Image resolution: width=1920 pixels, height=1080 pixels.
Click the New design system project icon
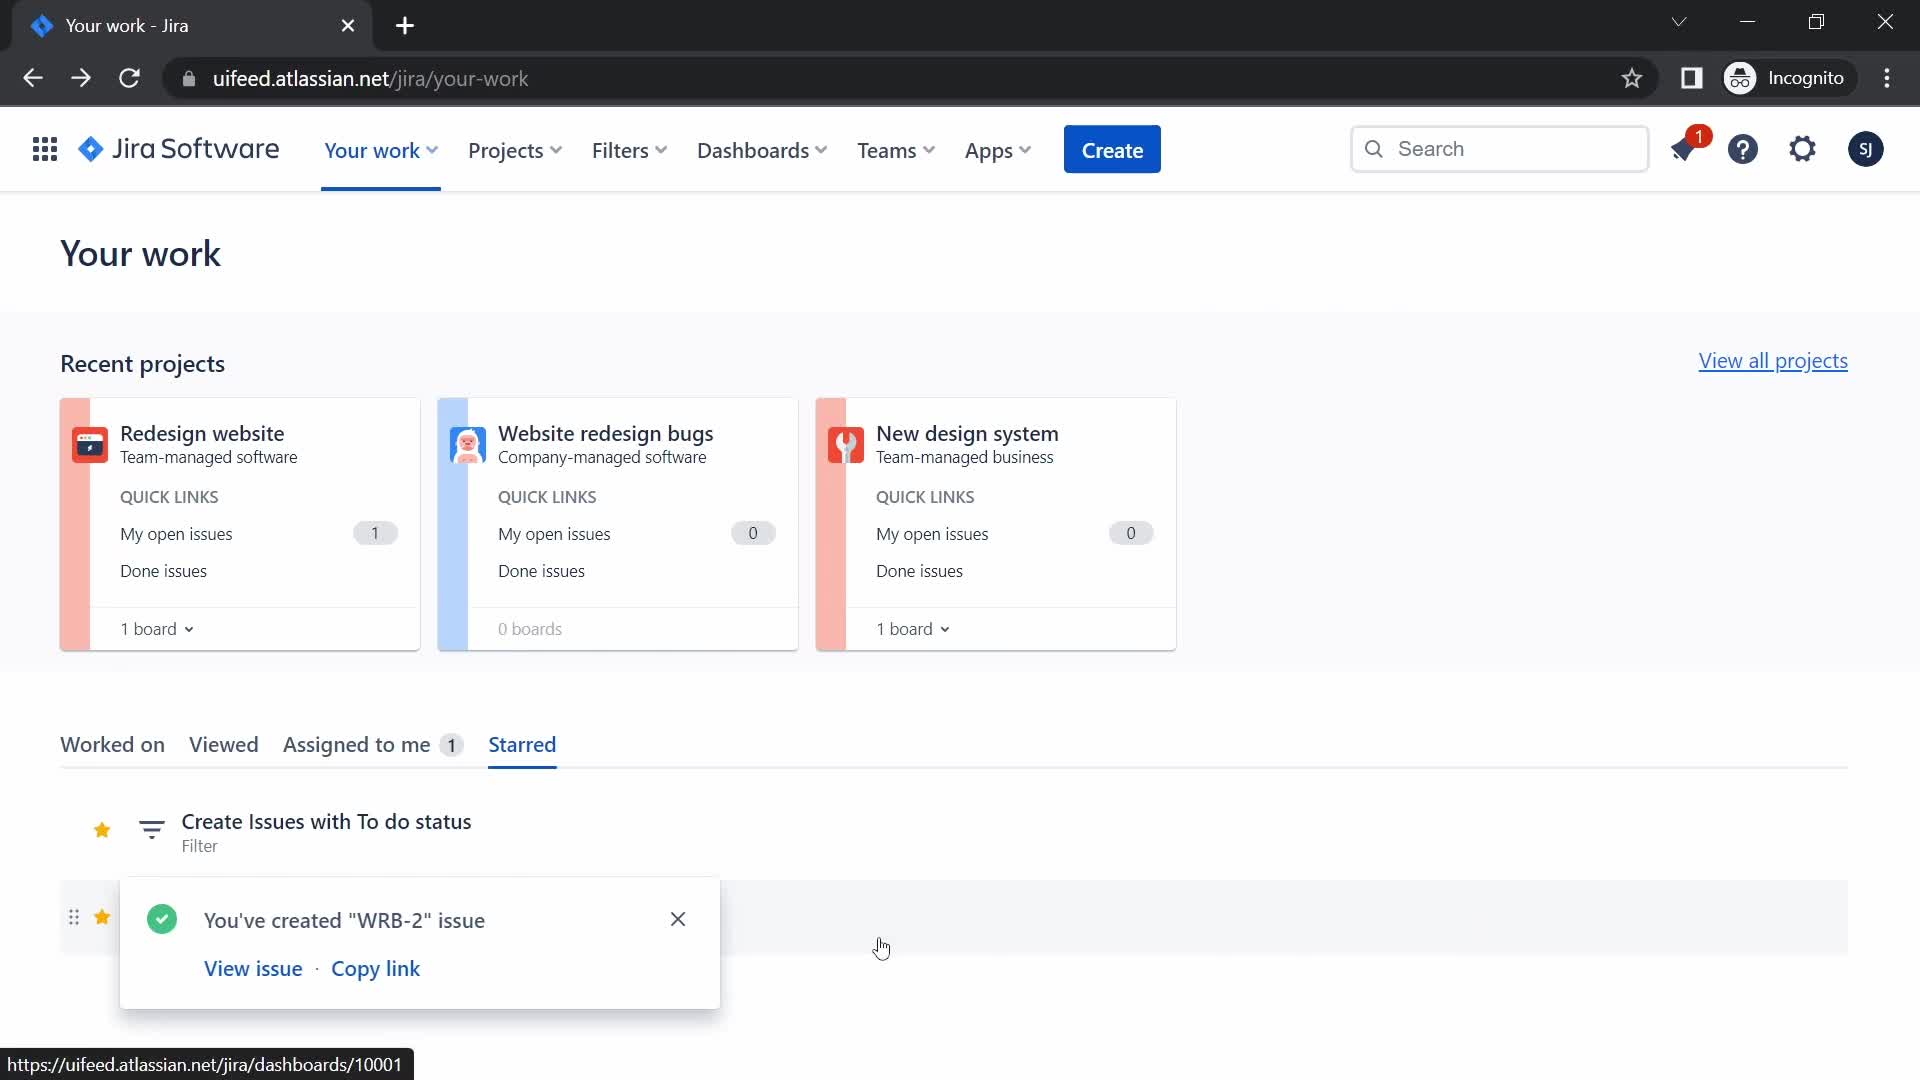tap(846, 445)
